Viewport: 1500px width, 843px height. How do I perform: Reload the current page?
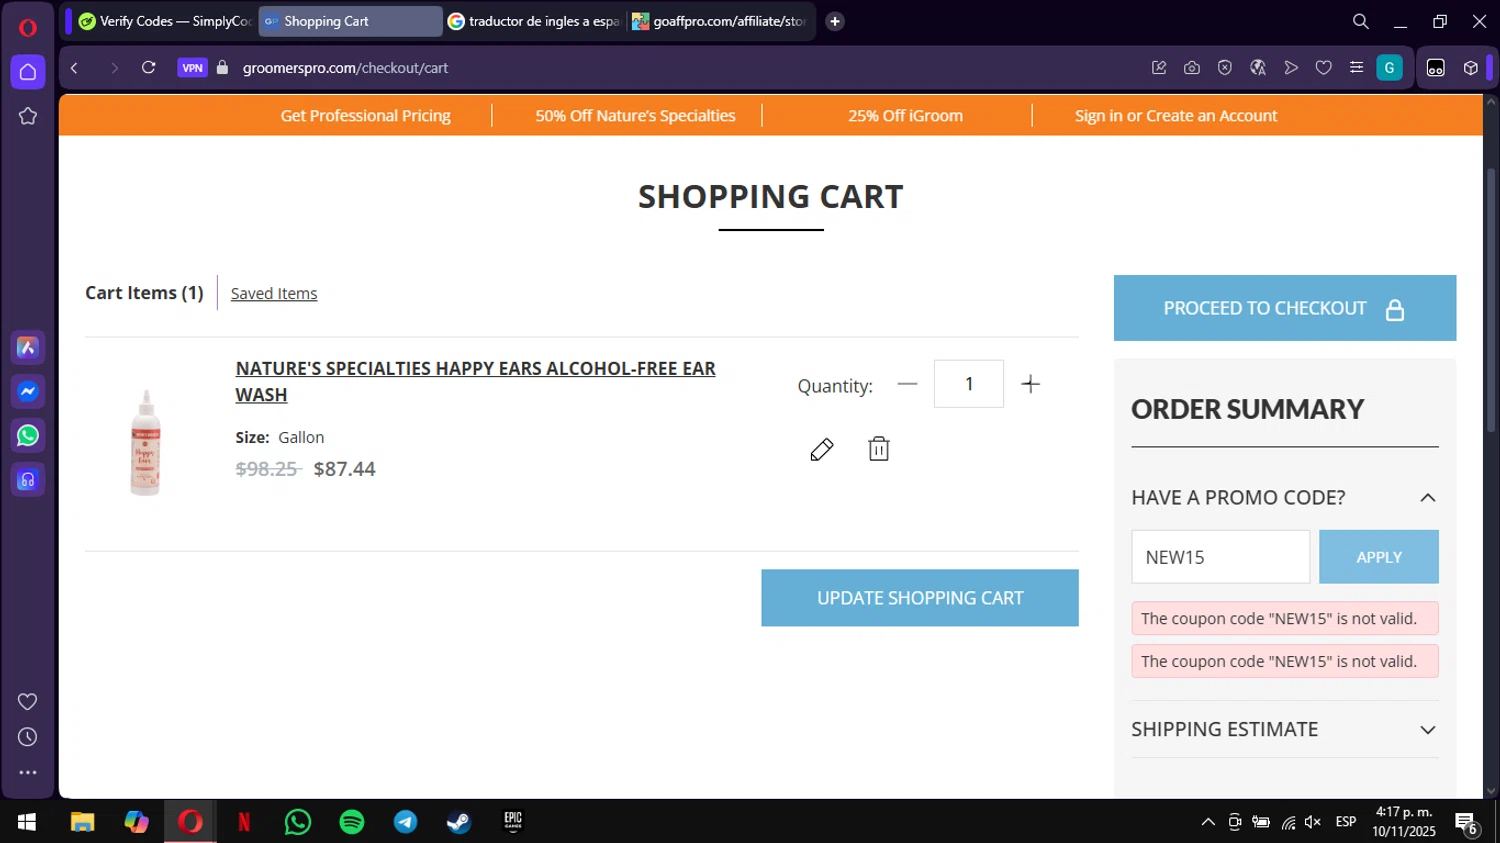click(x=148, y=68)
